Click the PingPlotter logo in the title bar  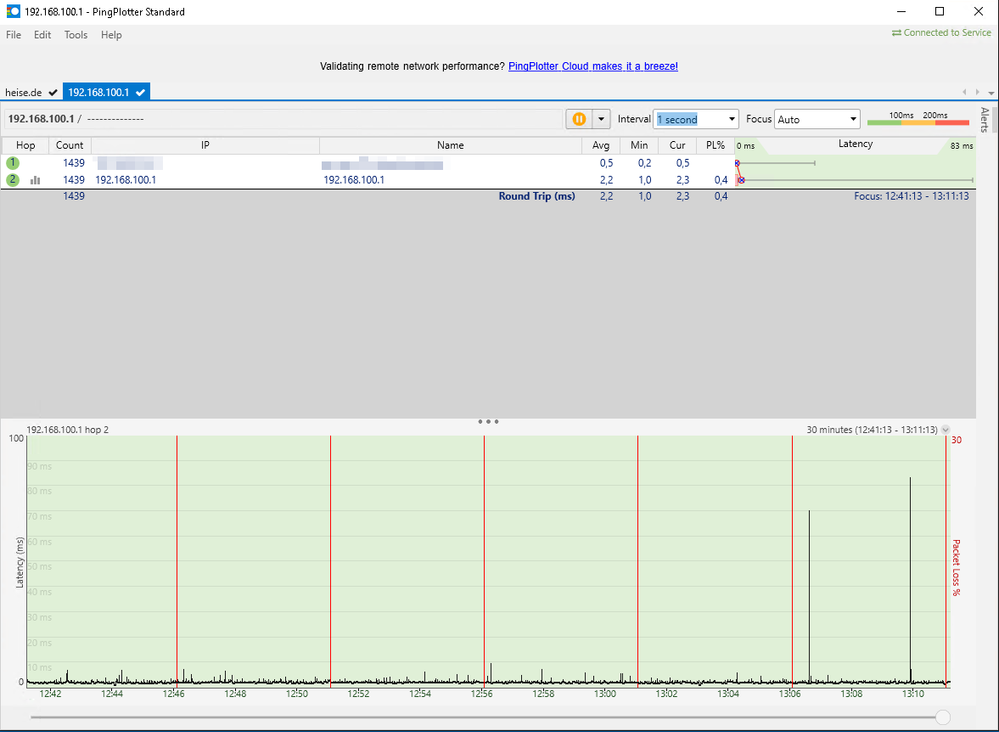12,11
